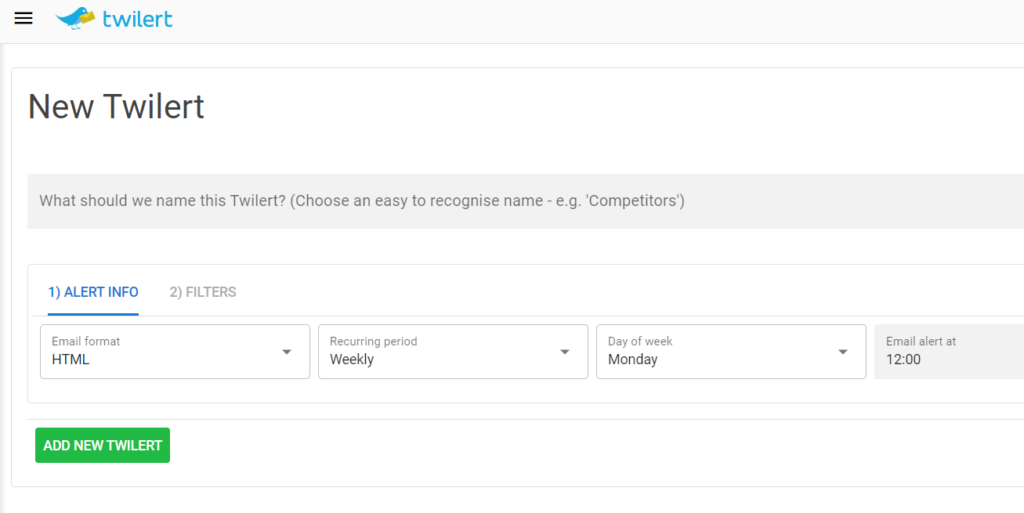Open Email format via the HTML value

71,360
